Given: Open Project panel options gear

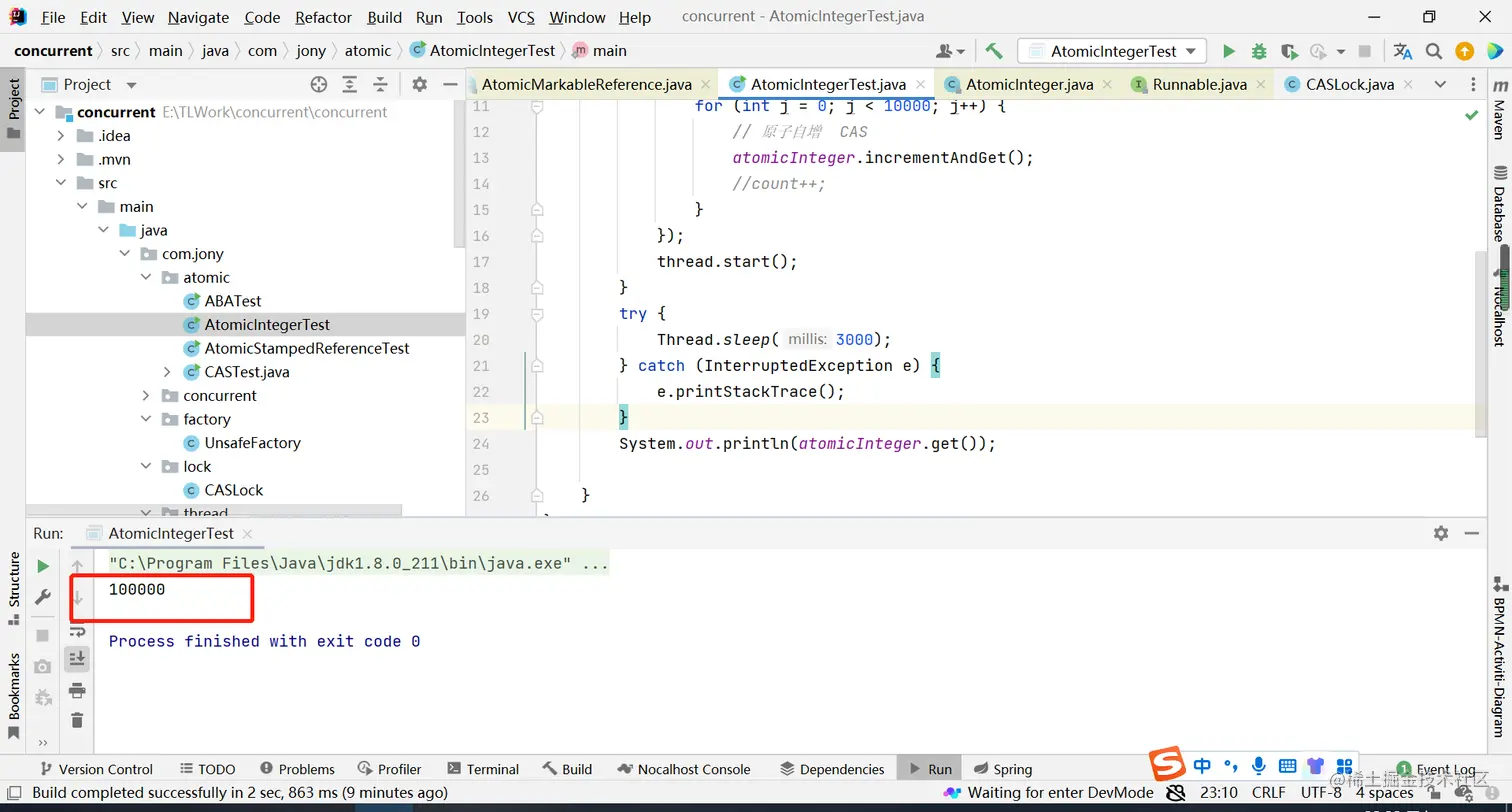Looking at the screenshot, I should pos(420,85).
